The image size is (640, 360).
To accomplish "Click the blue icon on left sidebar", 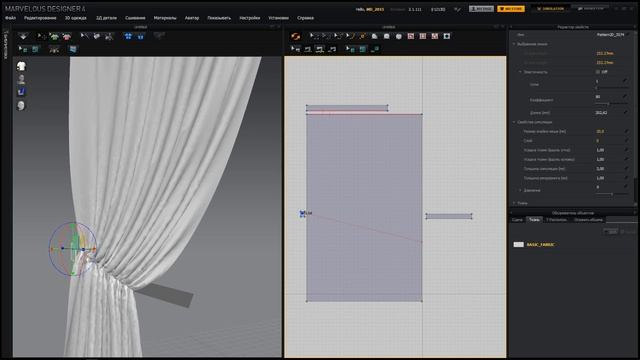I will 21,92.
